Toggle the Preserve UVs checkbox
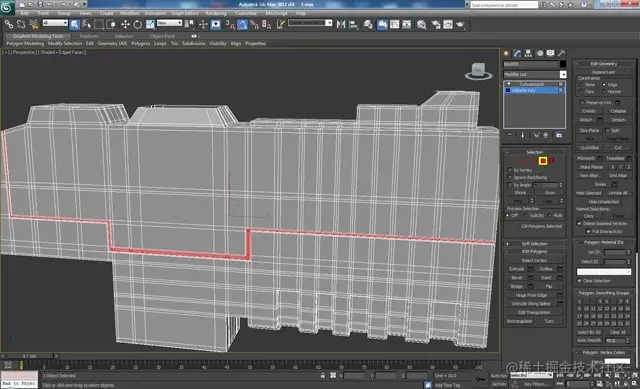Screen dimensions: 640x389 point(582,102)
